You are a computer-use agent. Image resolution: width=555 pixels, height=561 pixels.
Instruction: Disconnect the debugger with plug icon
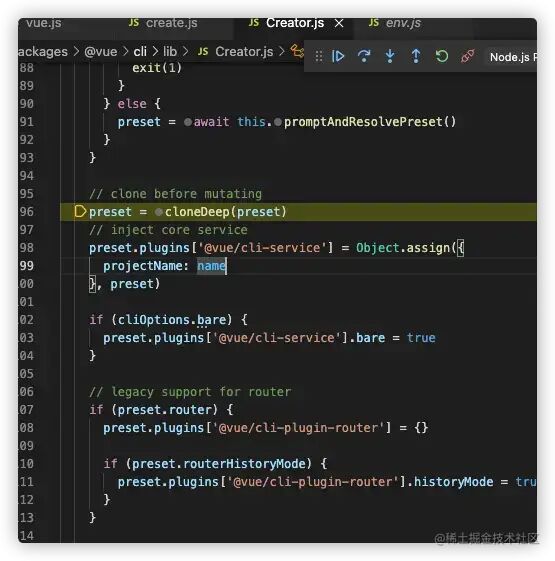click(468, 56)
